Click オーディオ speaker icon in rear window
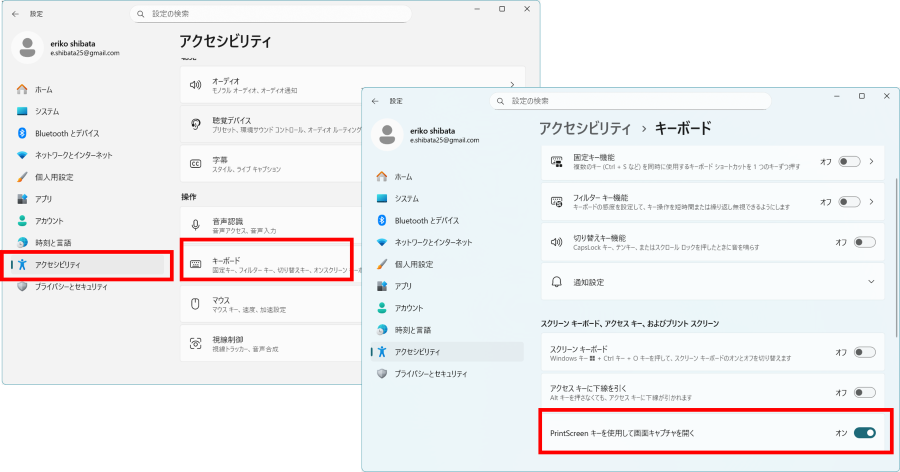This screenshot has width=900, height=472. point(195,85)
